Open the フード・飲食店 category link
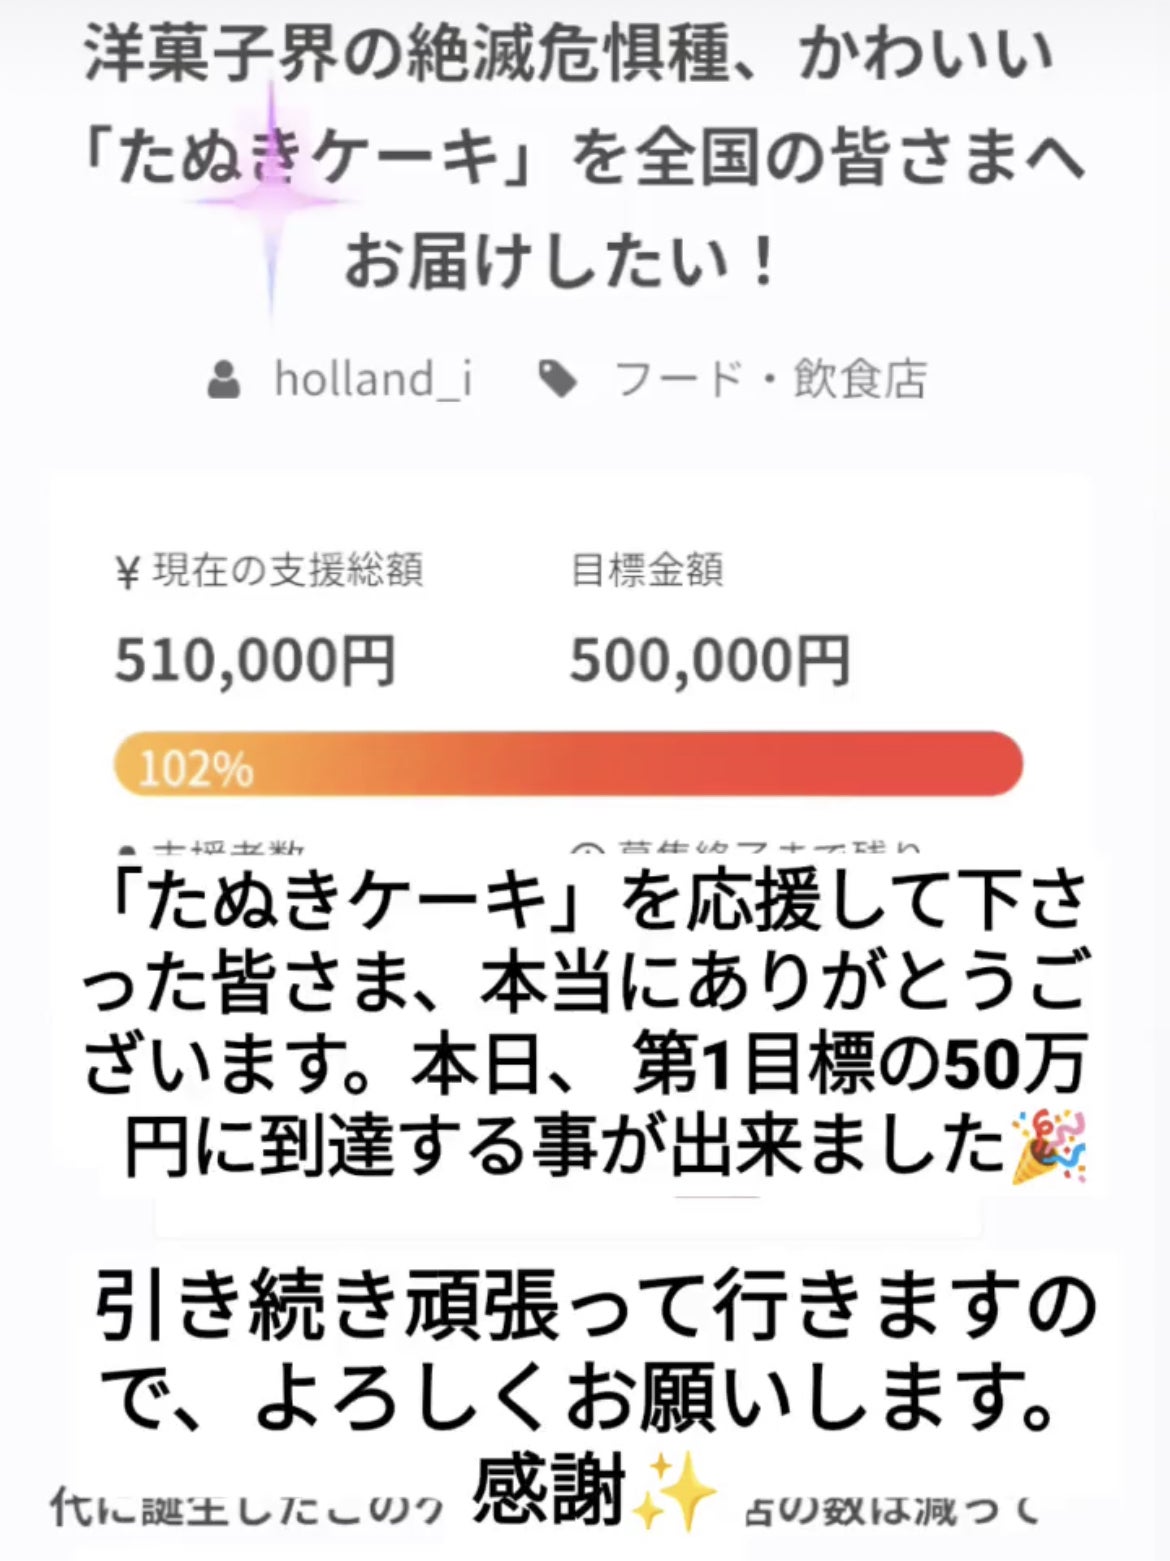The height and width of the screenshot is (1561, 1170). pyautogui.click(x=770, y=380)
